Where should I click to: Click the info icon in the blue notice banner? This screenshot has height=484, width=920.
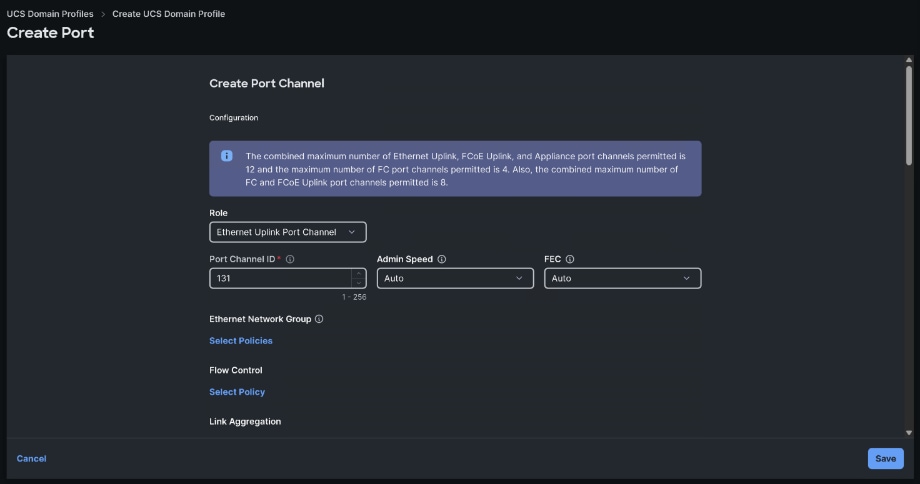click(x=226, y=156)
